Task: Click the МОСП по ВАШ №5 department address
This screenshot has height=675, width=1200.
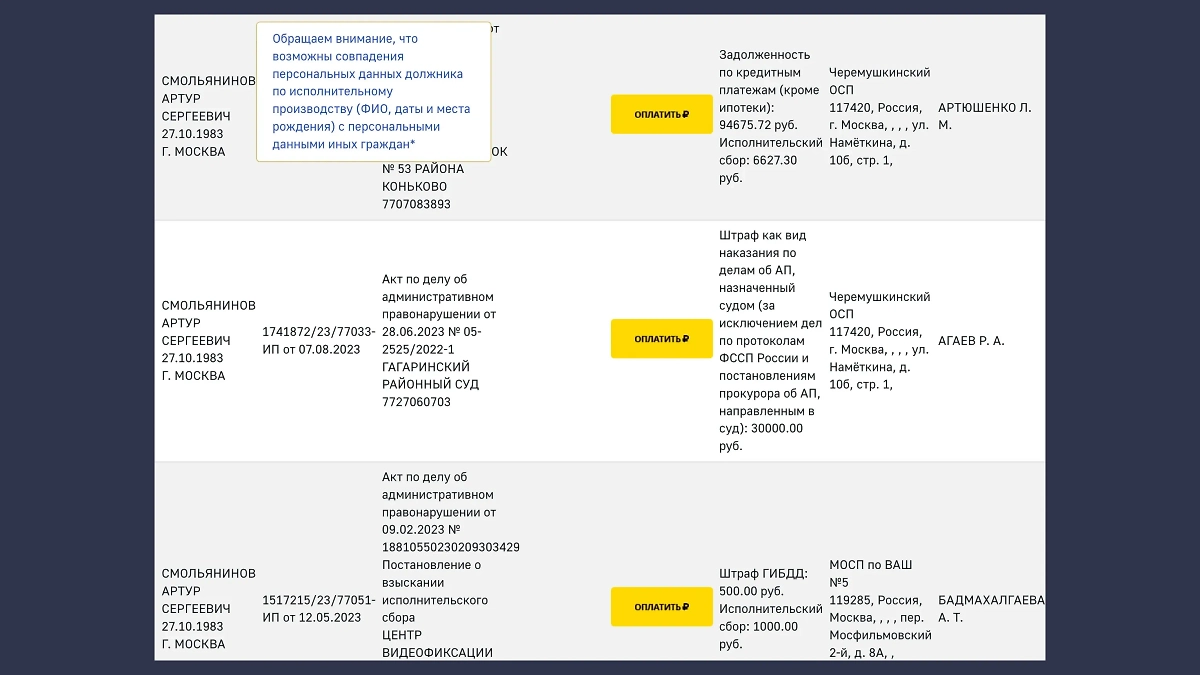Action: pos(879,608)
